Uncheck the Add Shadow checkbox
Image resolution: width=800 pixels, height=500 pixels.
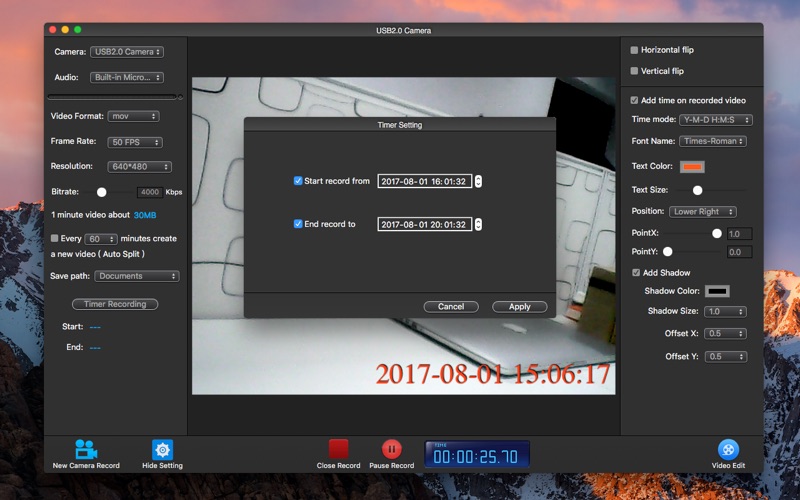[636, 273]
